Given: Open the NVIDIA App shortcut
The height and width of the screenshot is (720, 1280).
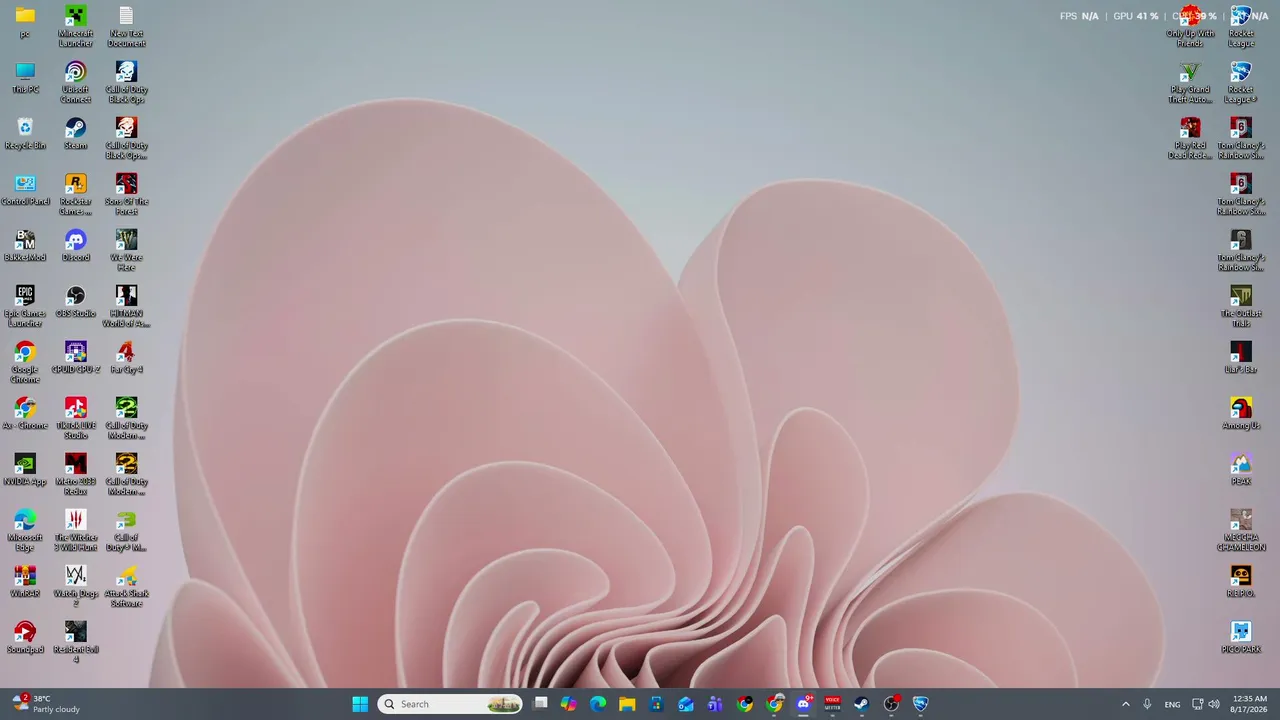Looking at the screenshot, I should (25, 469).
